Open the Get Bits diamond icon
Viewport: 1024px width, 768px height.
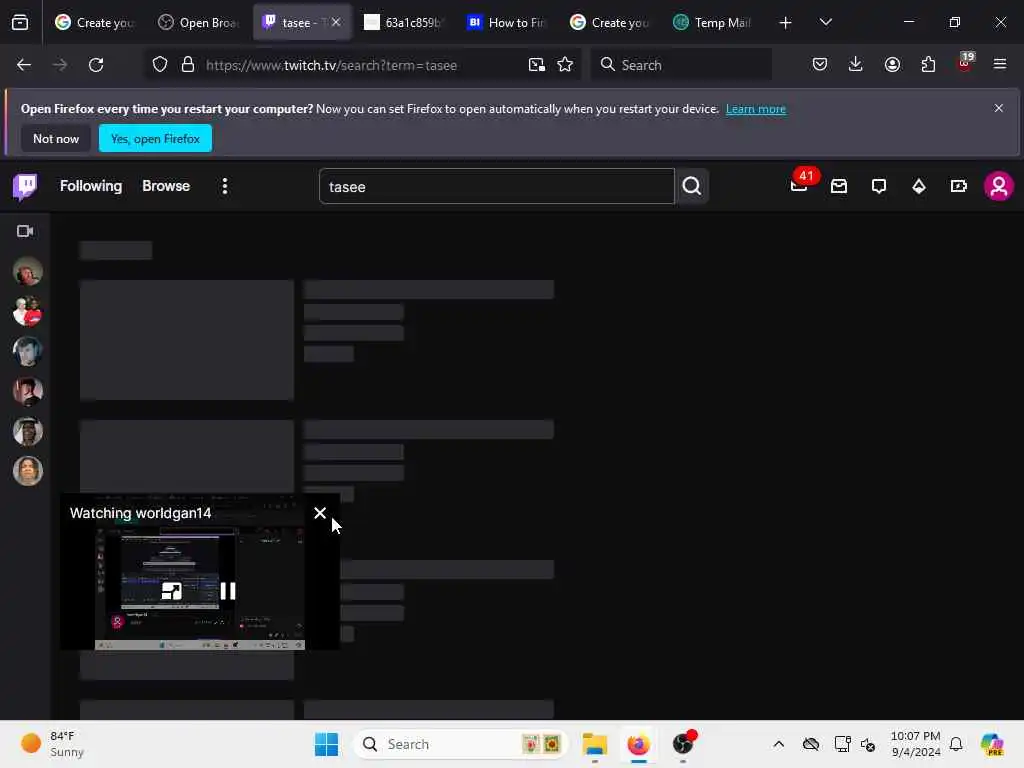coord(919,187)
